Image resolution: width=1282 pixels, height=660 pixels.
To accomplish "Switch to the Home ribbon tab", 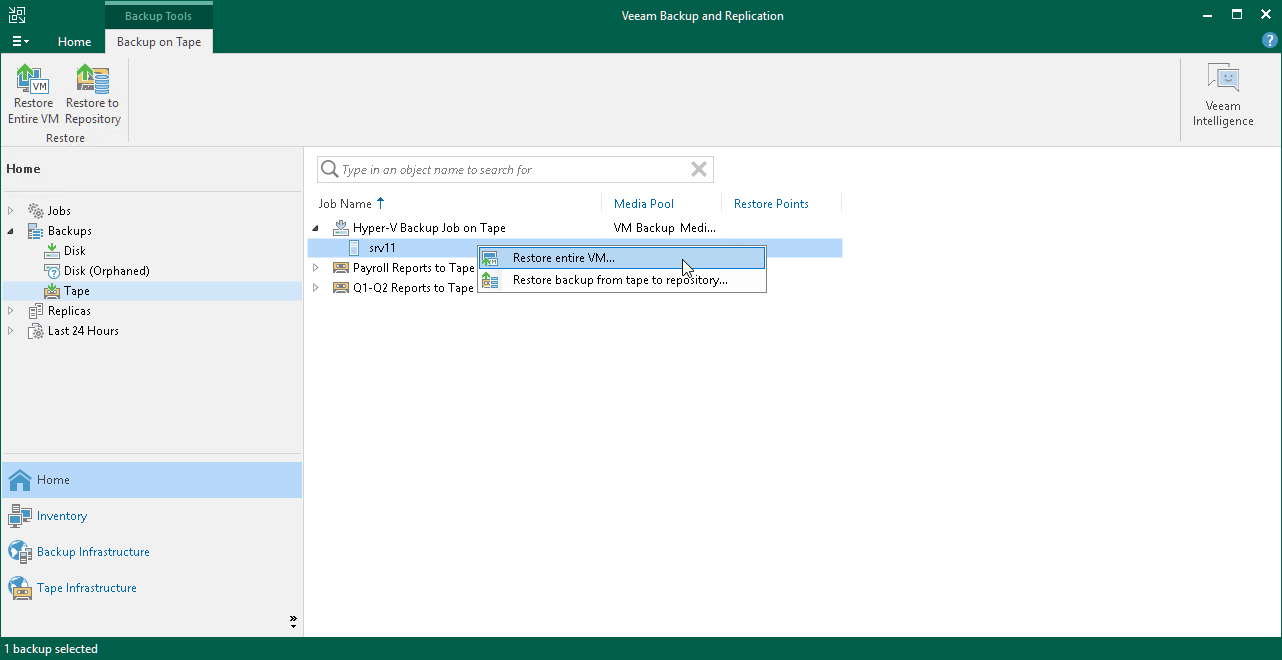I will [74, 42].
